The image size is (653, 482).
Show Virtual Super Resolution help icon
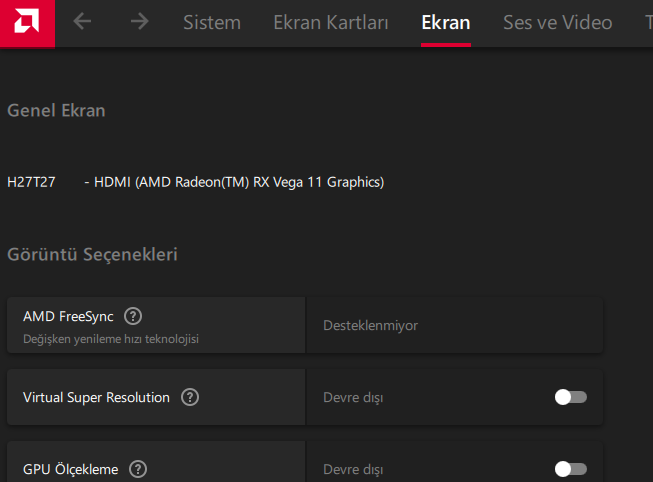(x=190, y=397)
